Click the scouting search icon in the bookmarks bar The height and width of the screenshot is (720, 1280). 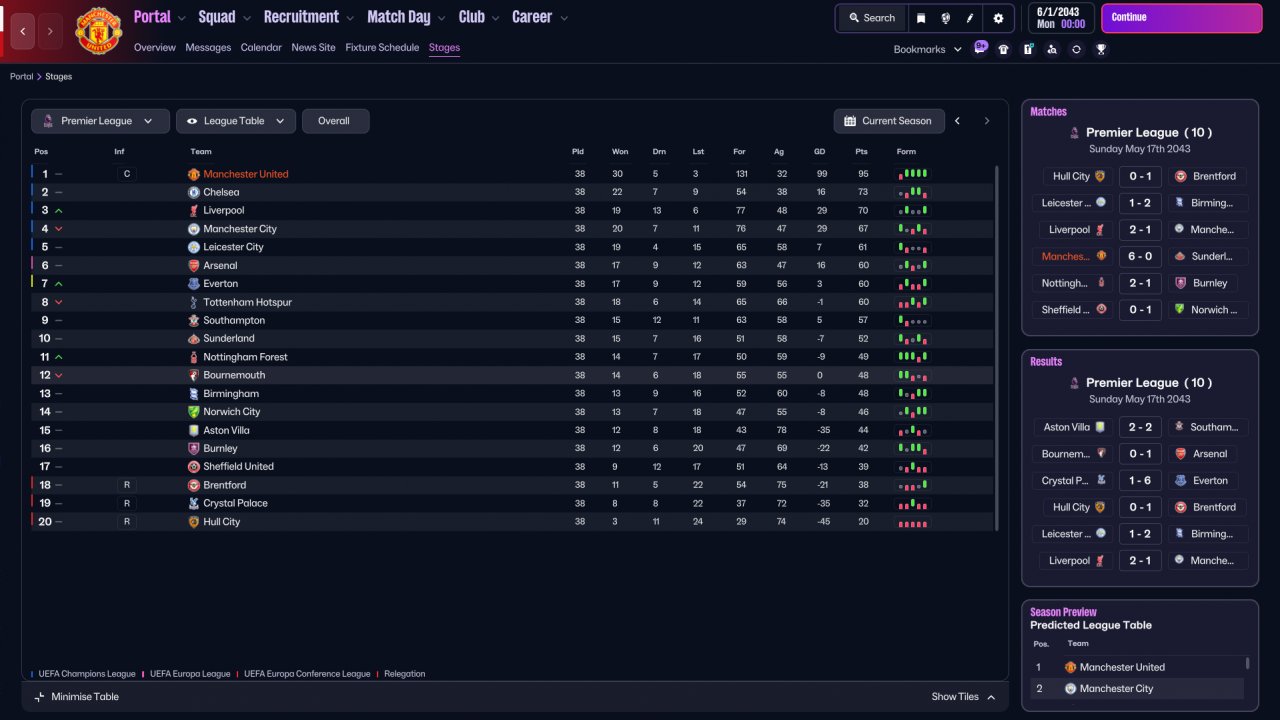click(1052, 49)
